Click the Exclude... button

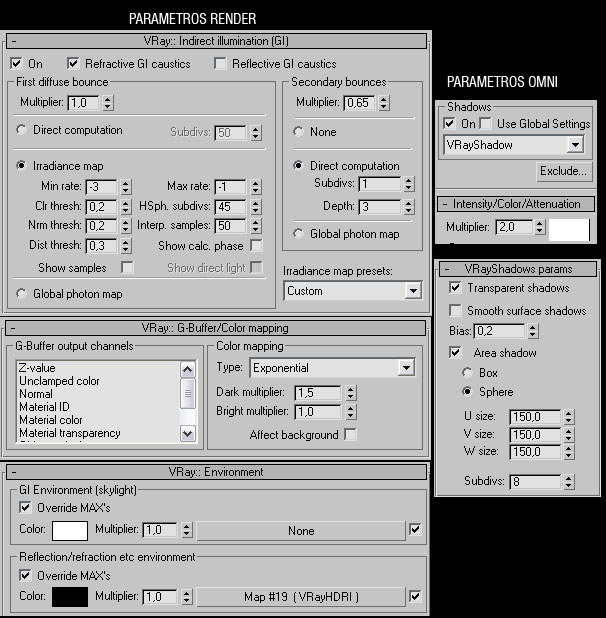tap(564, 171)
